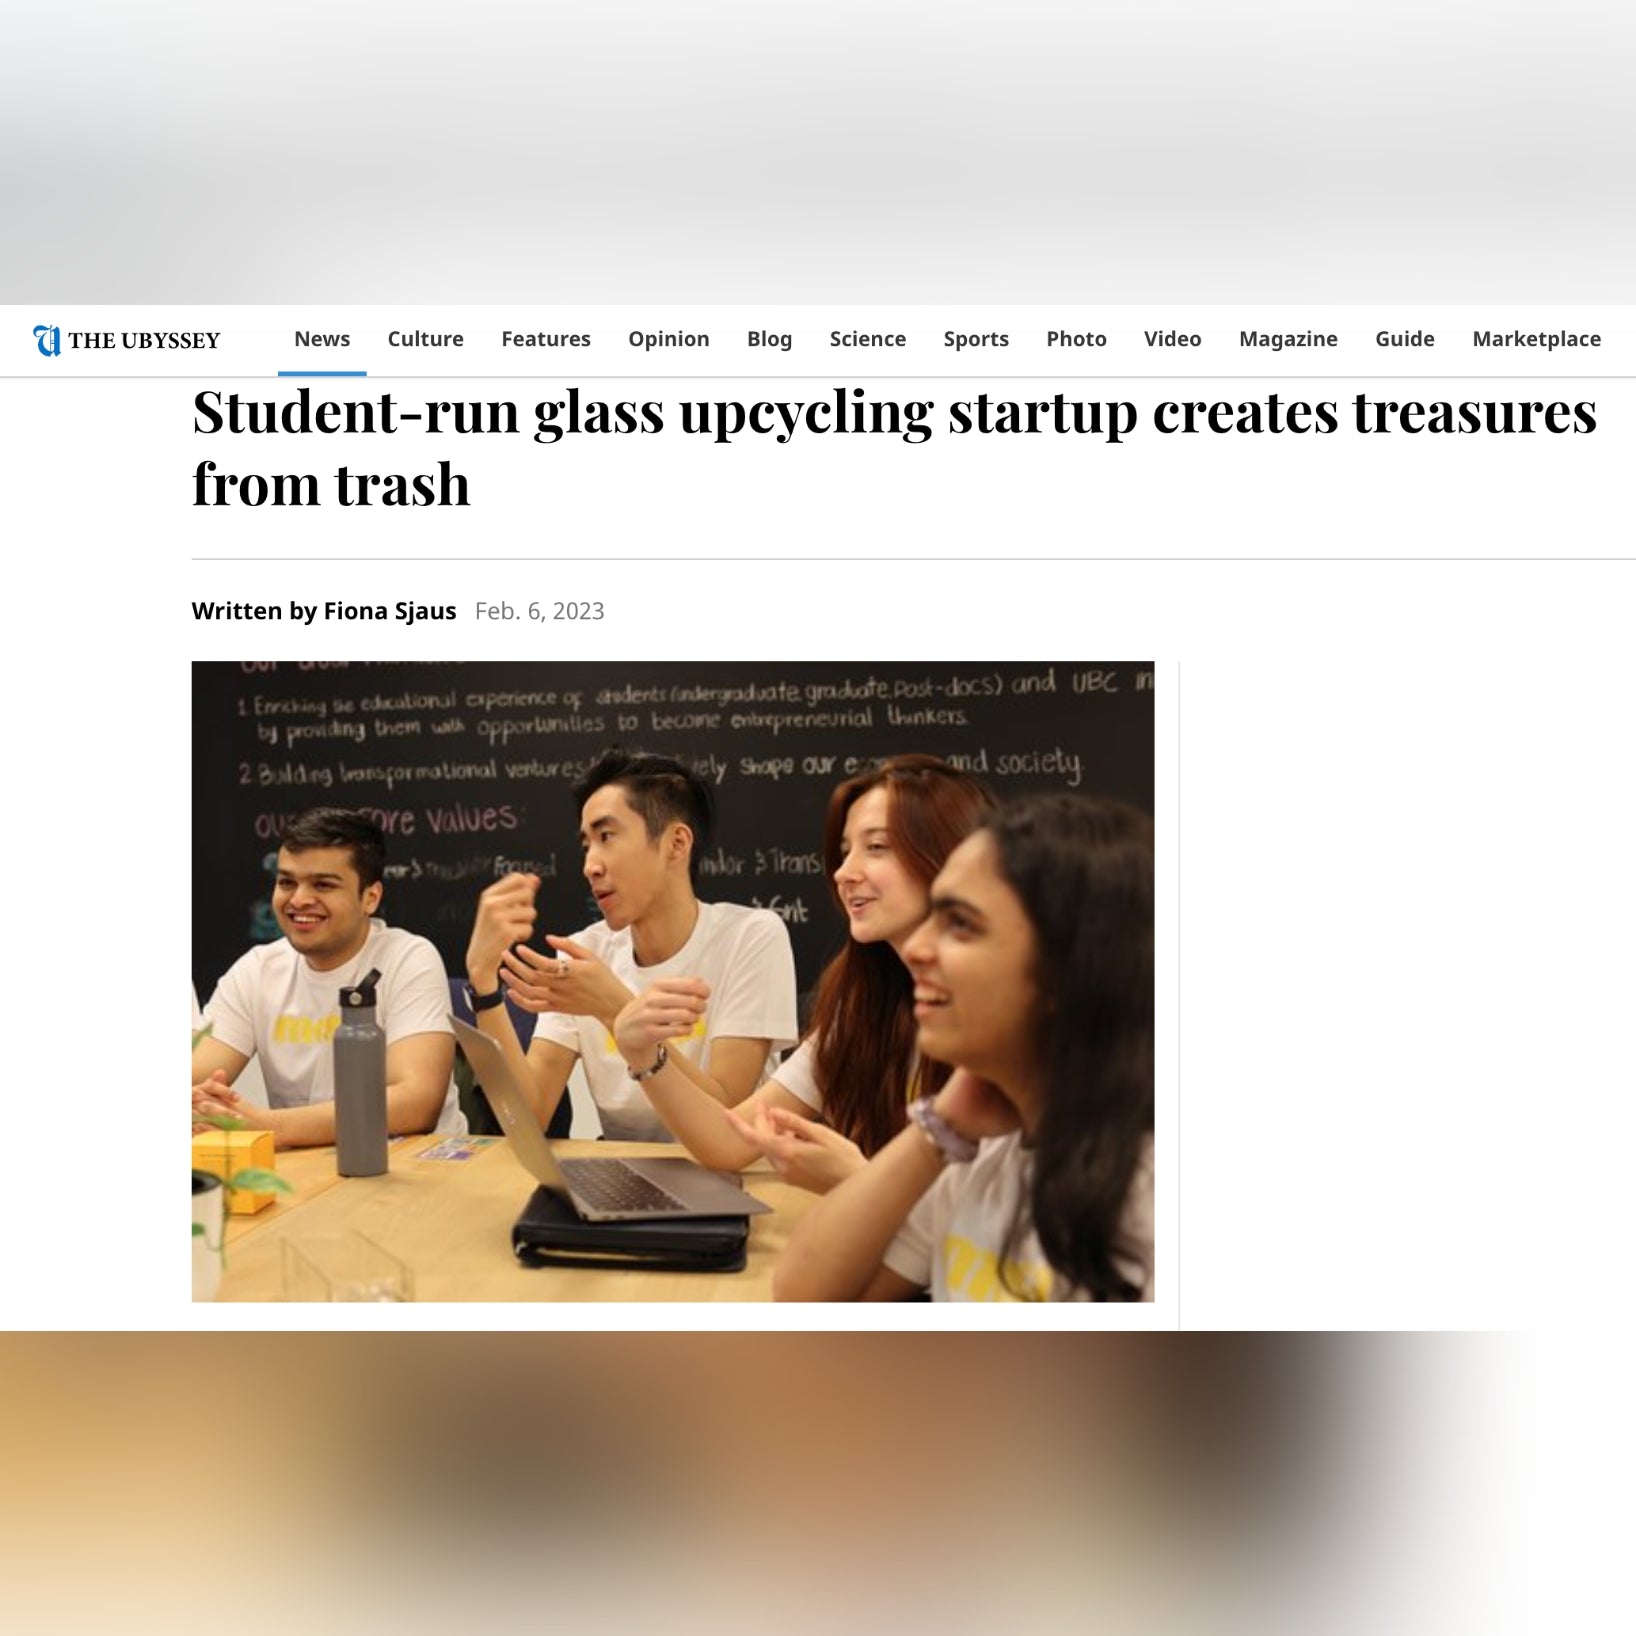Go to the Video section
Image resolution: width=1636 pixels, height=1636 pixels.
(x=1173, y=339)
